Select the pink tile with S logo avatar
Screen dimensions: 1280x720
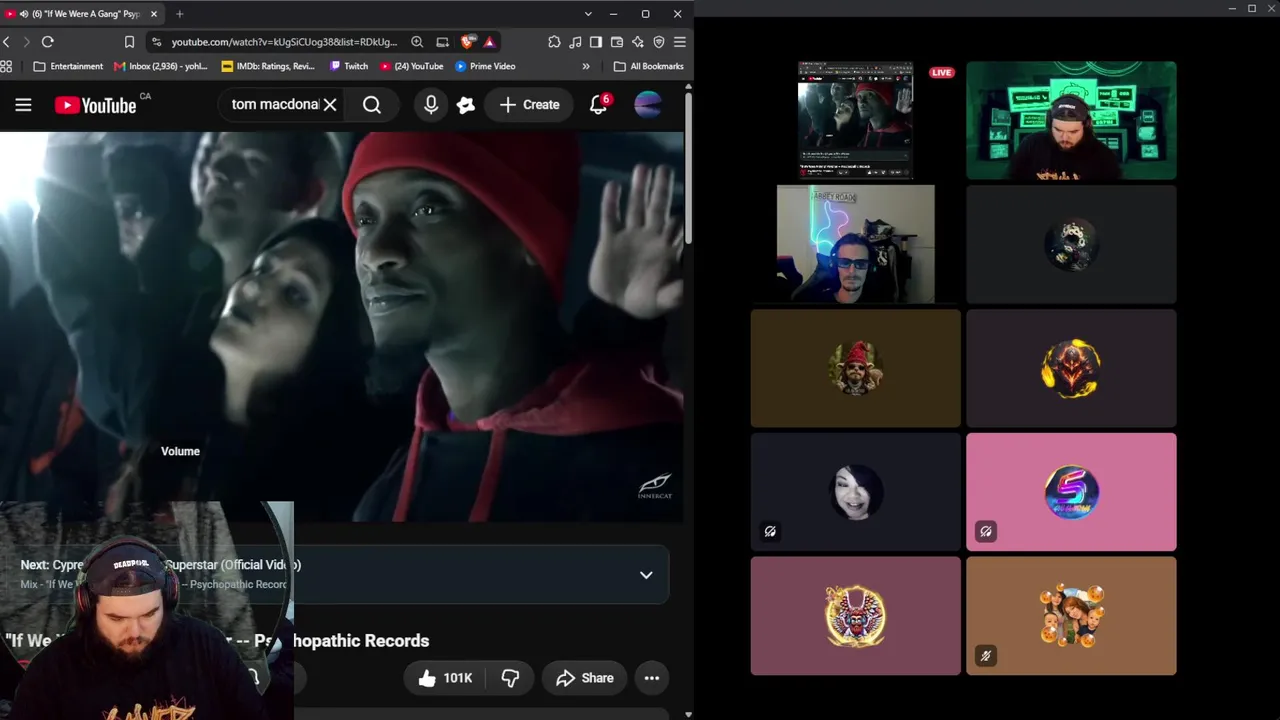pos(1071,492)
